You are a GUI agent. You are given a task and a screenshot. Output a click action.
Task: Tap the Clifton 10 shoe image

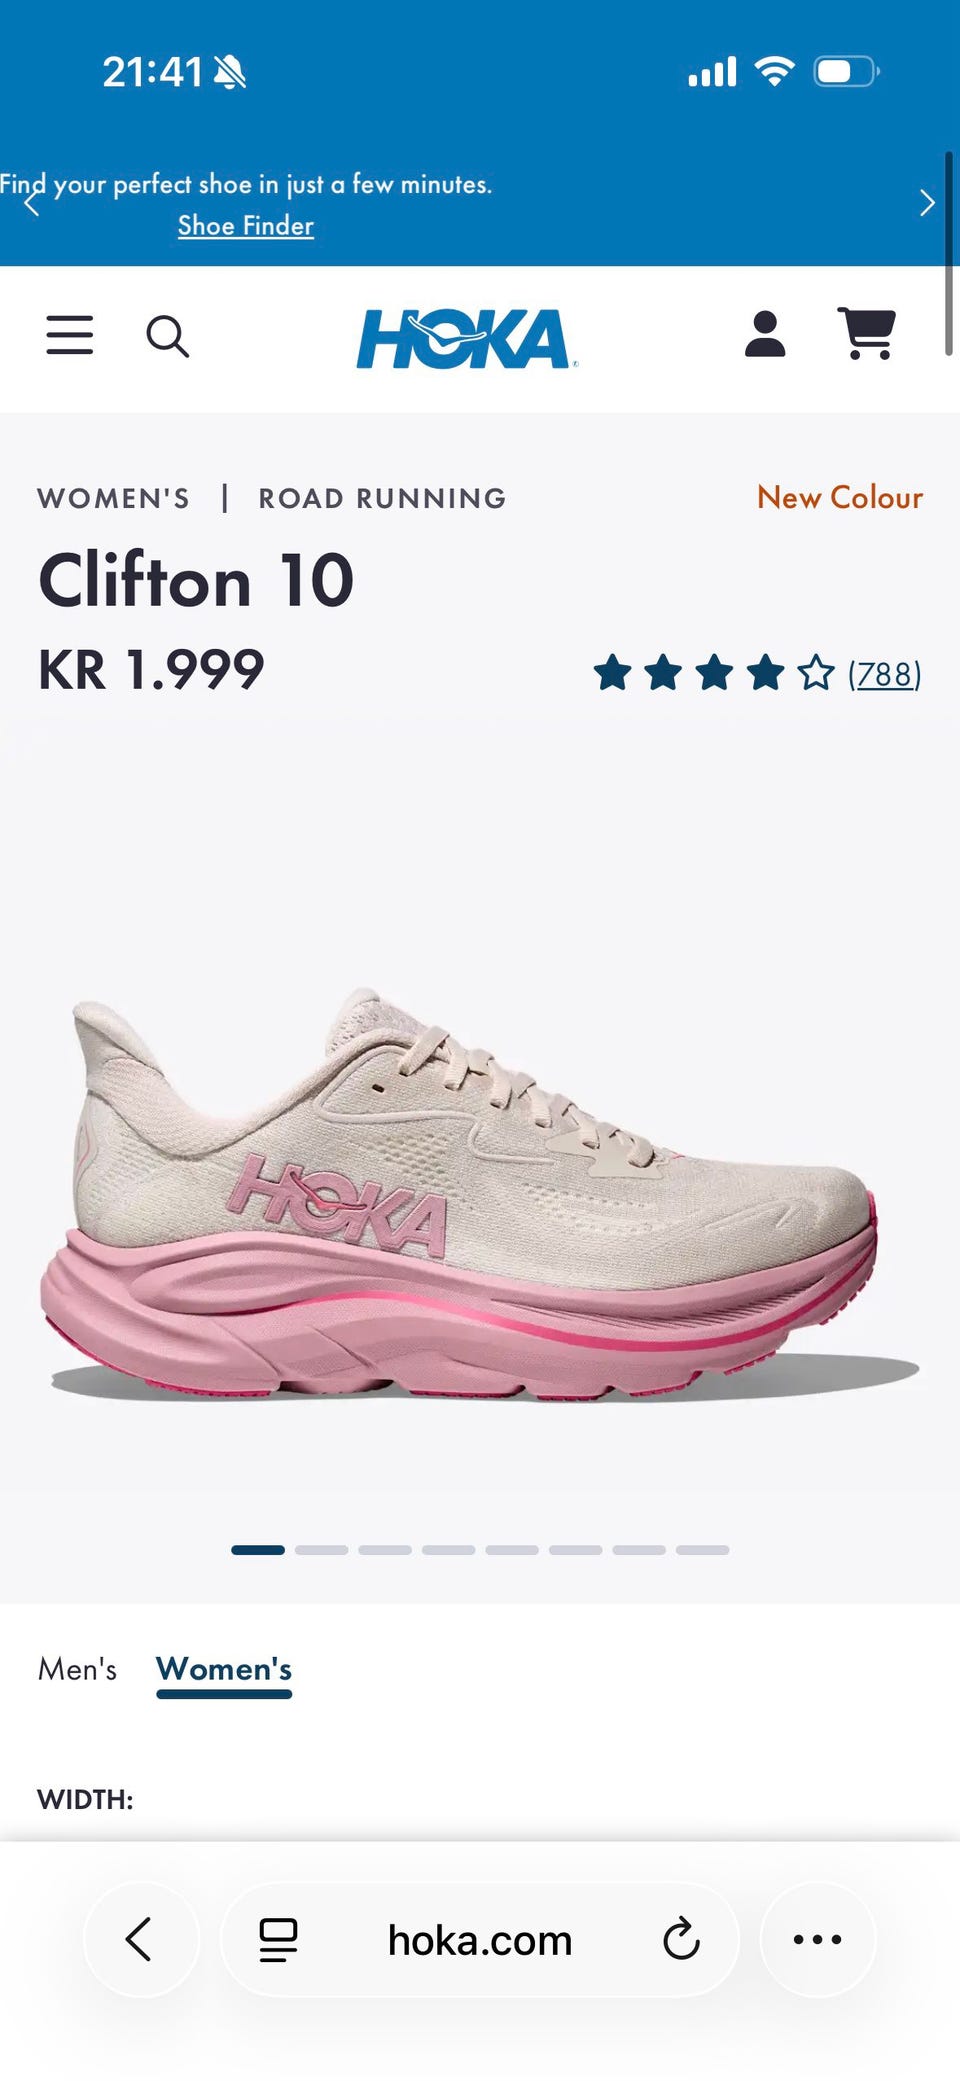[x=480, y=1195]
